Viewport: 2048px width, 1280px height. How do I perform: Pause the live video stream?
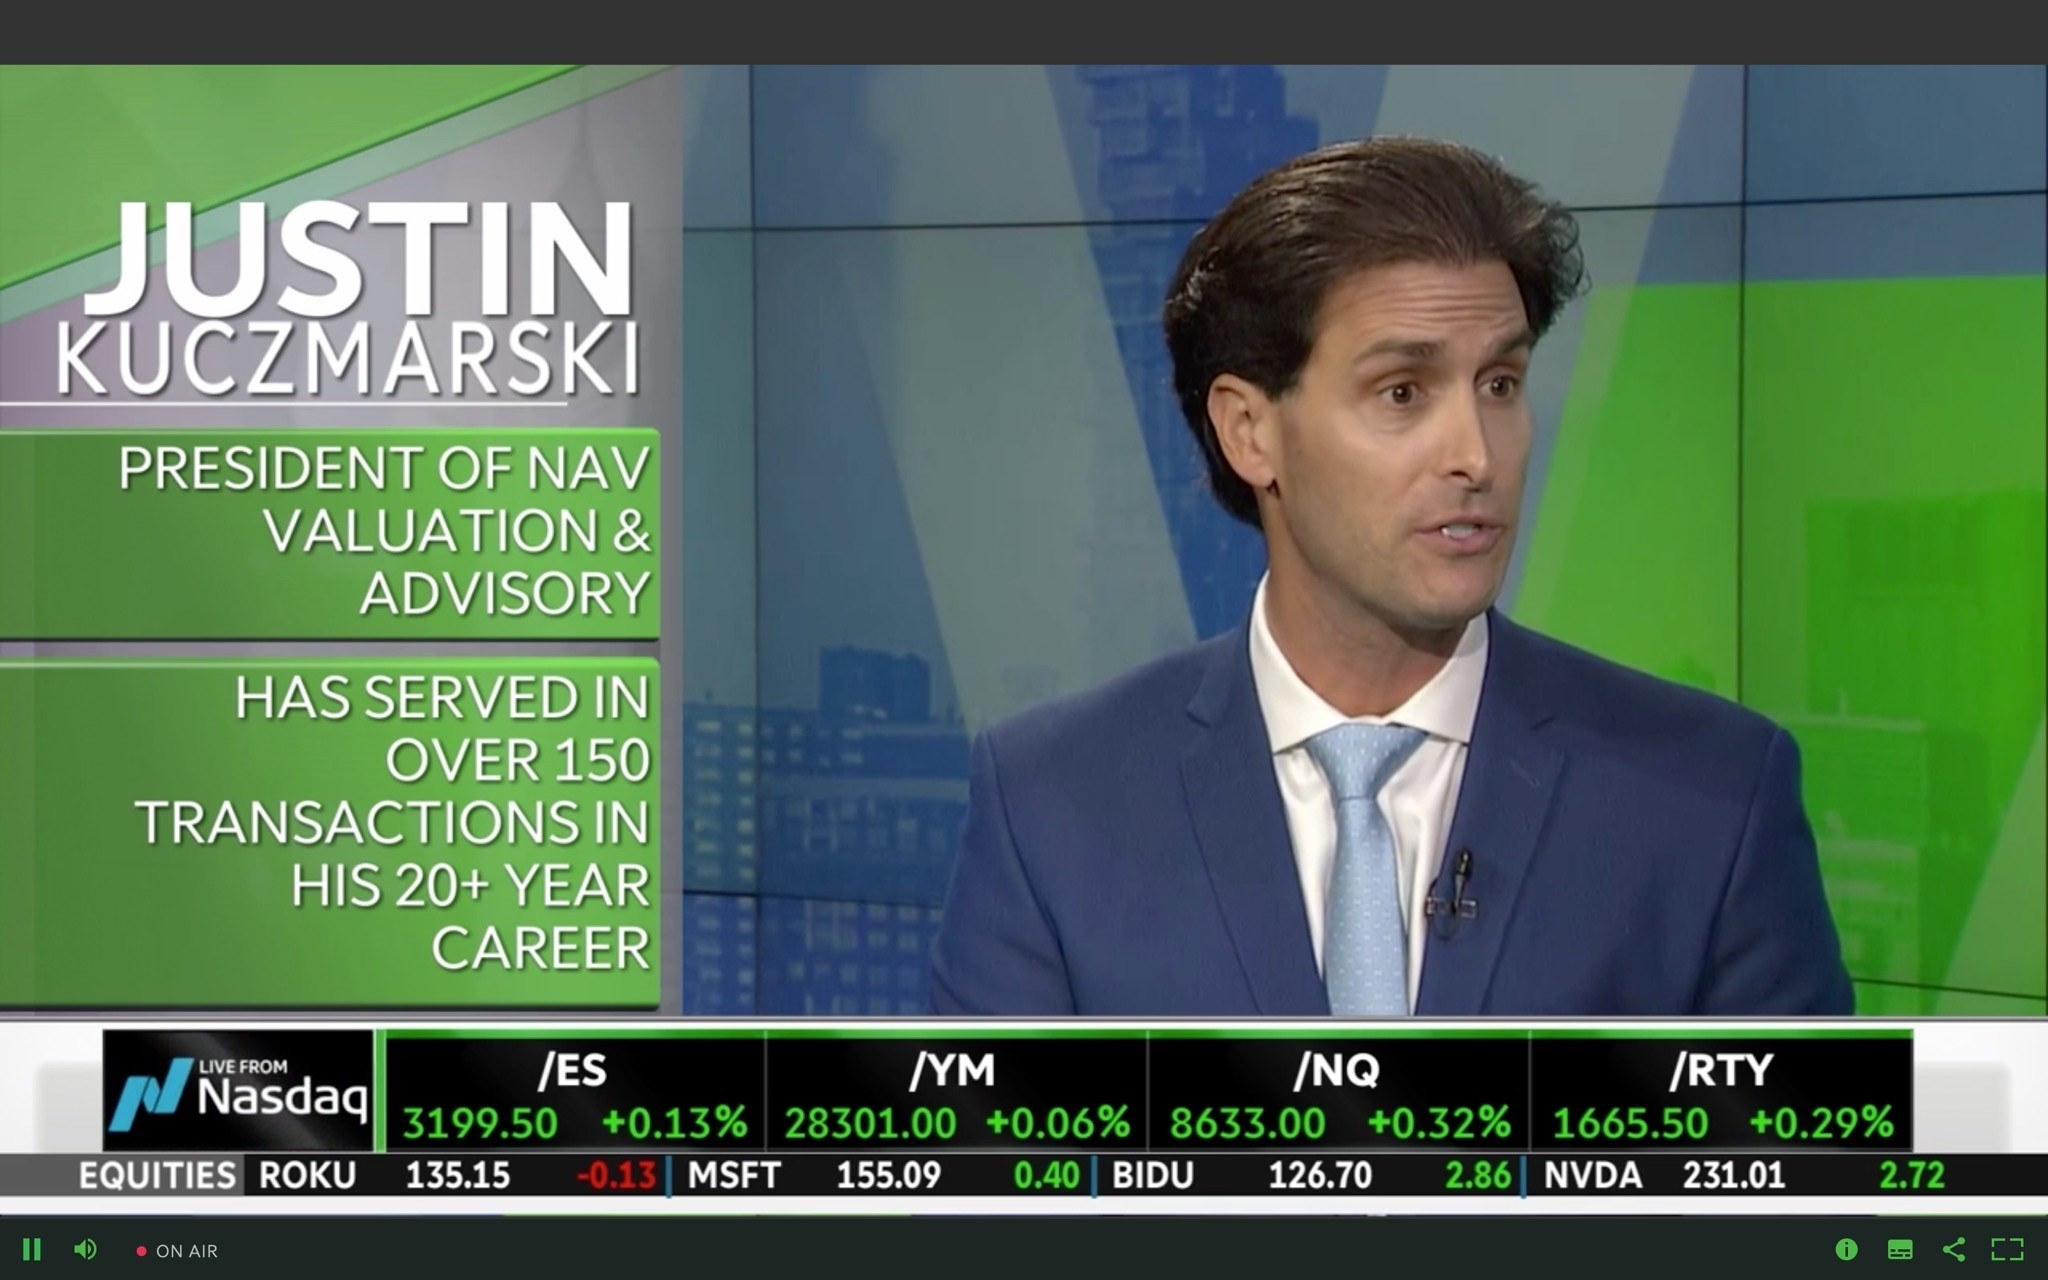tap(32, 1250)
